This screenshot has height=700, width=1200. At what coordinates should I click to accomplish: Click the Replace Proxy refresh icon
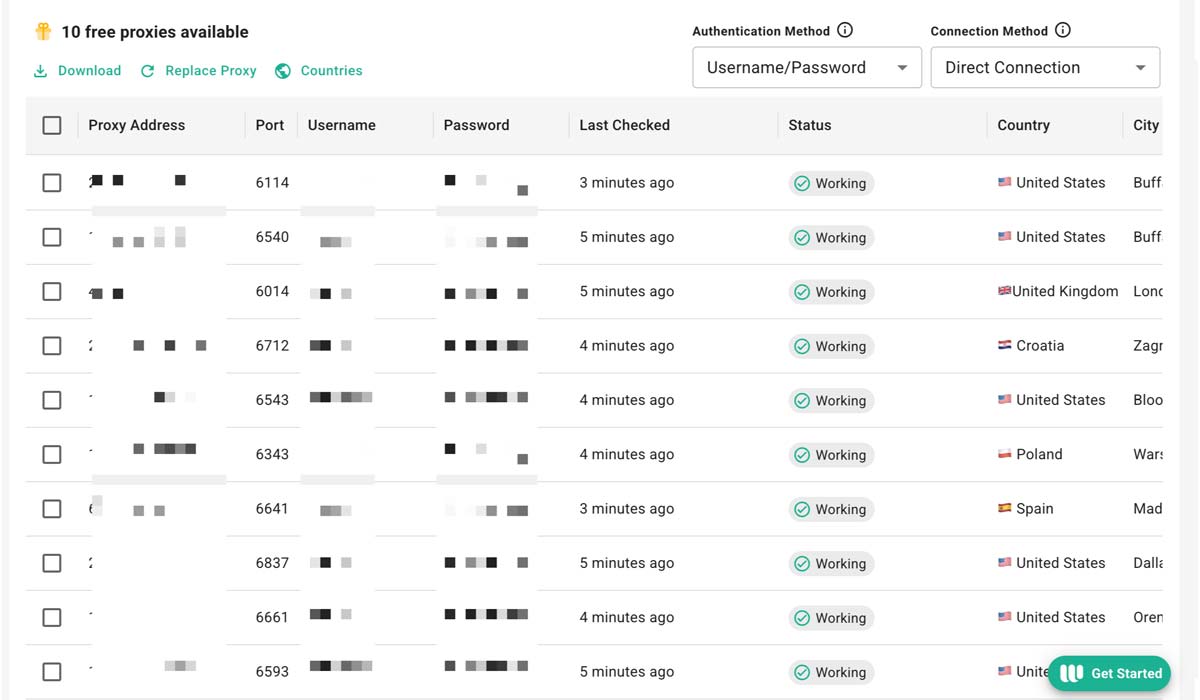[x=148, y=71]
